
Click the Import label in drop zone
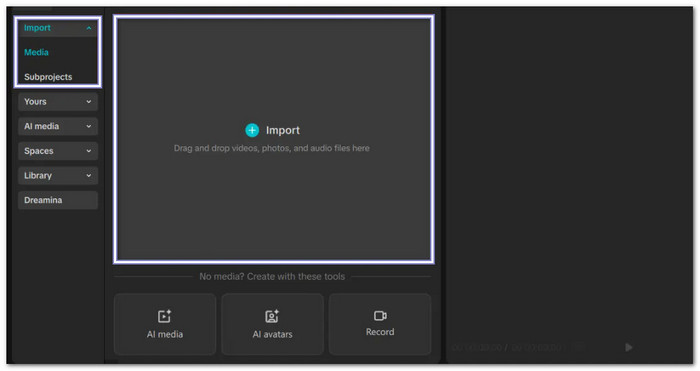(283, 130)
